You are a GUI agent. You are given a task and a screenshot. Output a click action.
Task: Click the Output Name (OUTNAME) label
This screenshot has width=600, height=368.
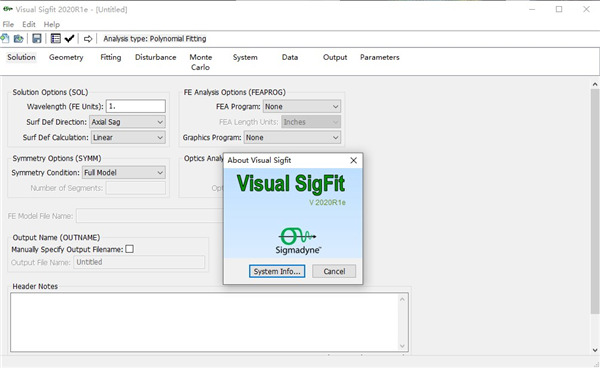56,238
